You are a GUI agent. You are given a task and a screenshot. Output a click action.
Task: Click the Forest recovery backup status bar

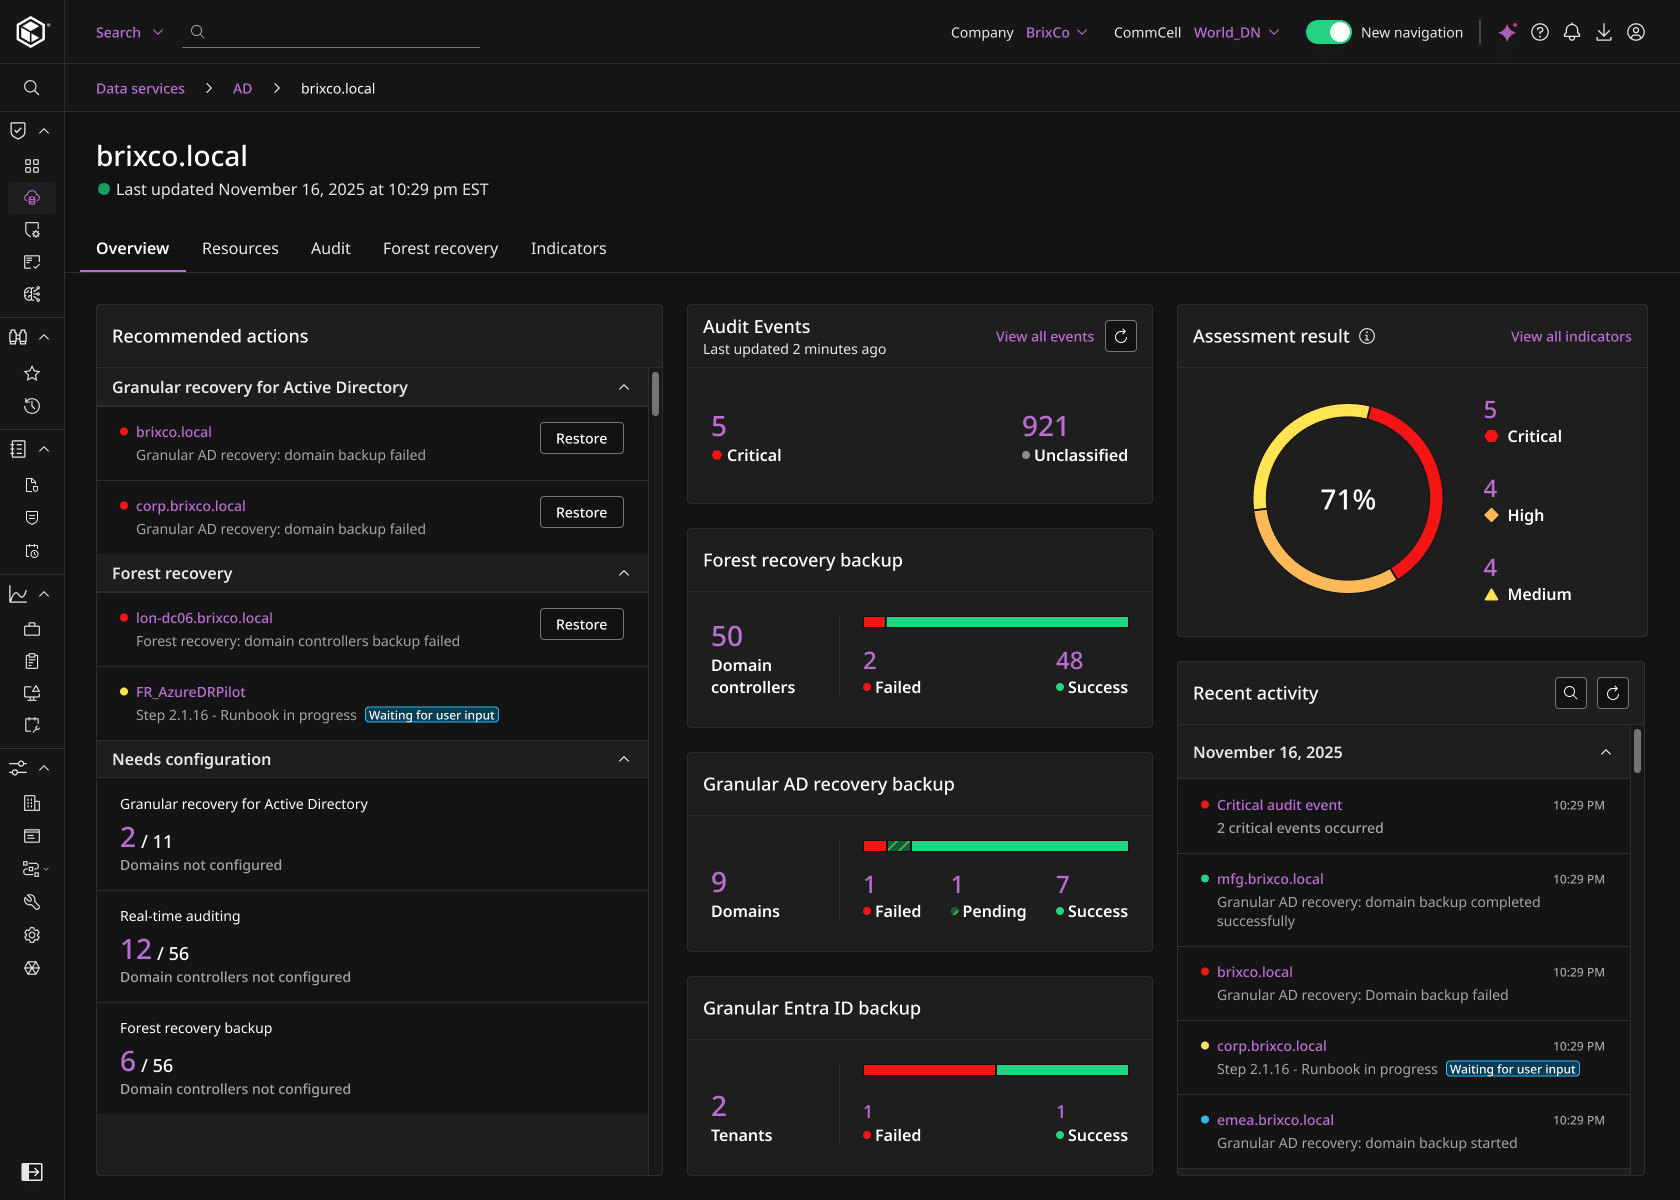[995, 622]
